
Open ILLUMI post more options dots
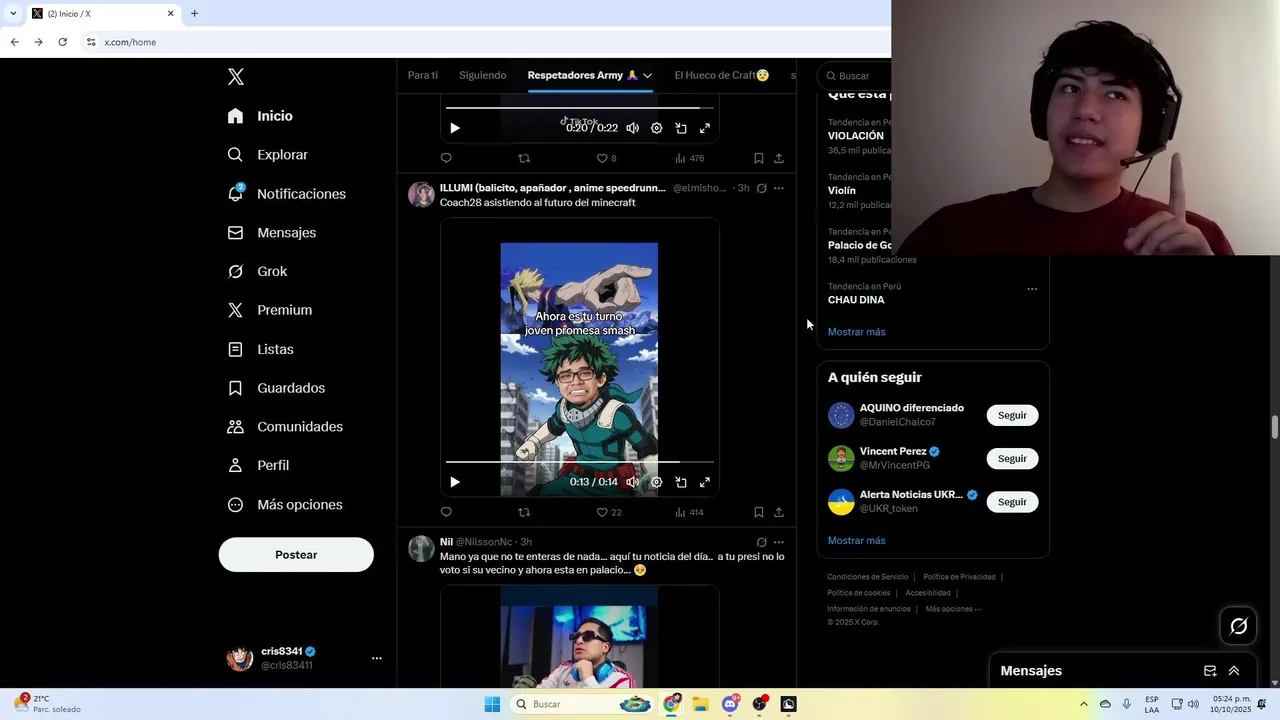(x=779, y=188)
